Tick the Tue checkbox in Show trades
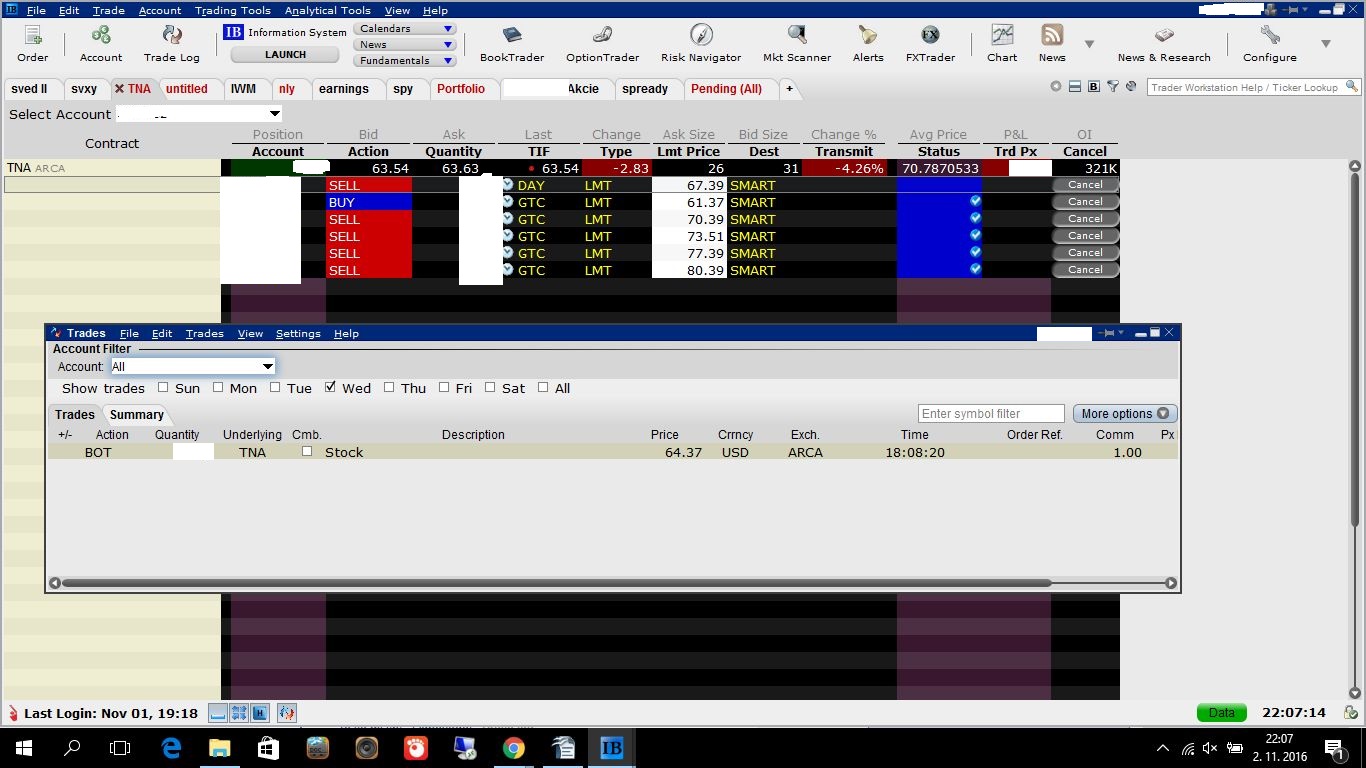 point(275,387)
